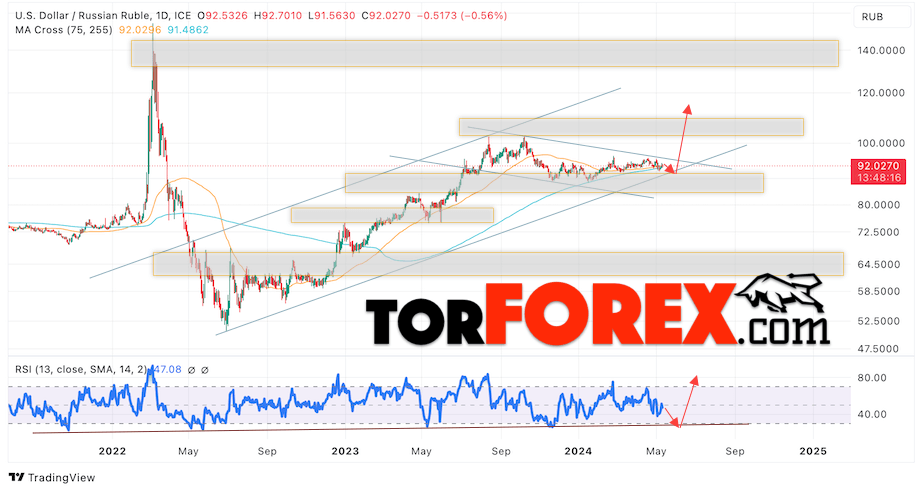The image size is (923, 492).
Task: Click the 2025 time axis label
Action: (x=813, y=451)
